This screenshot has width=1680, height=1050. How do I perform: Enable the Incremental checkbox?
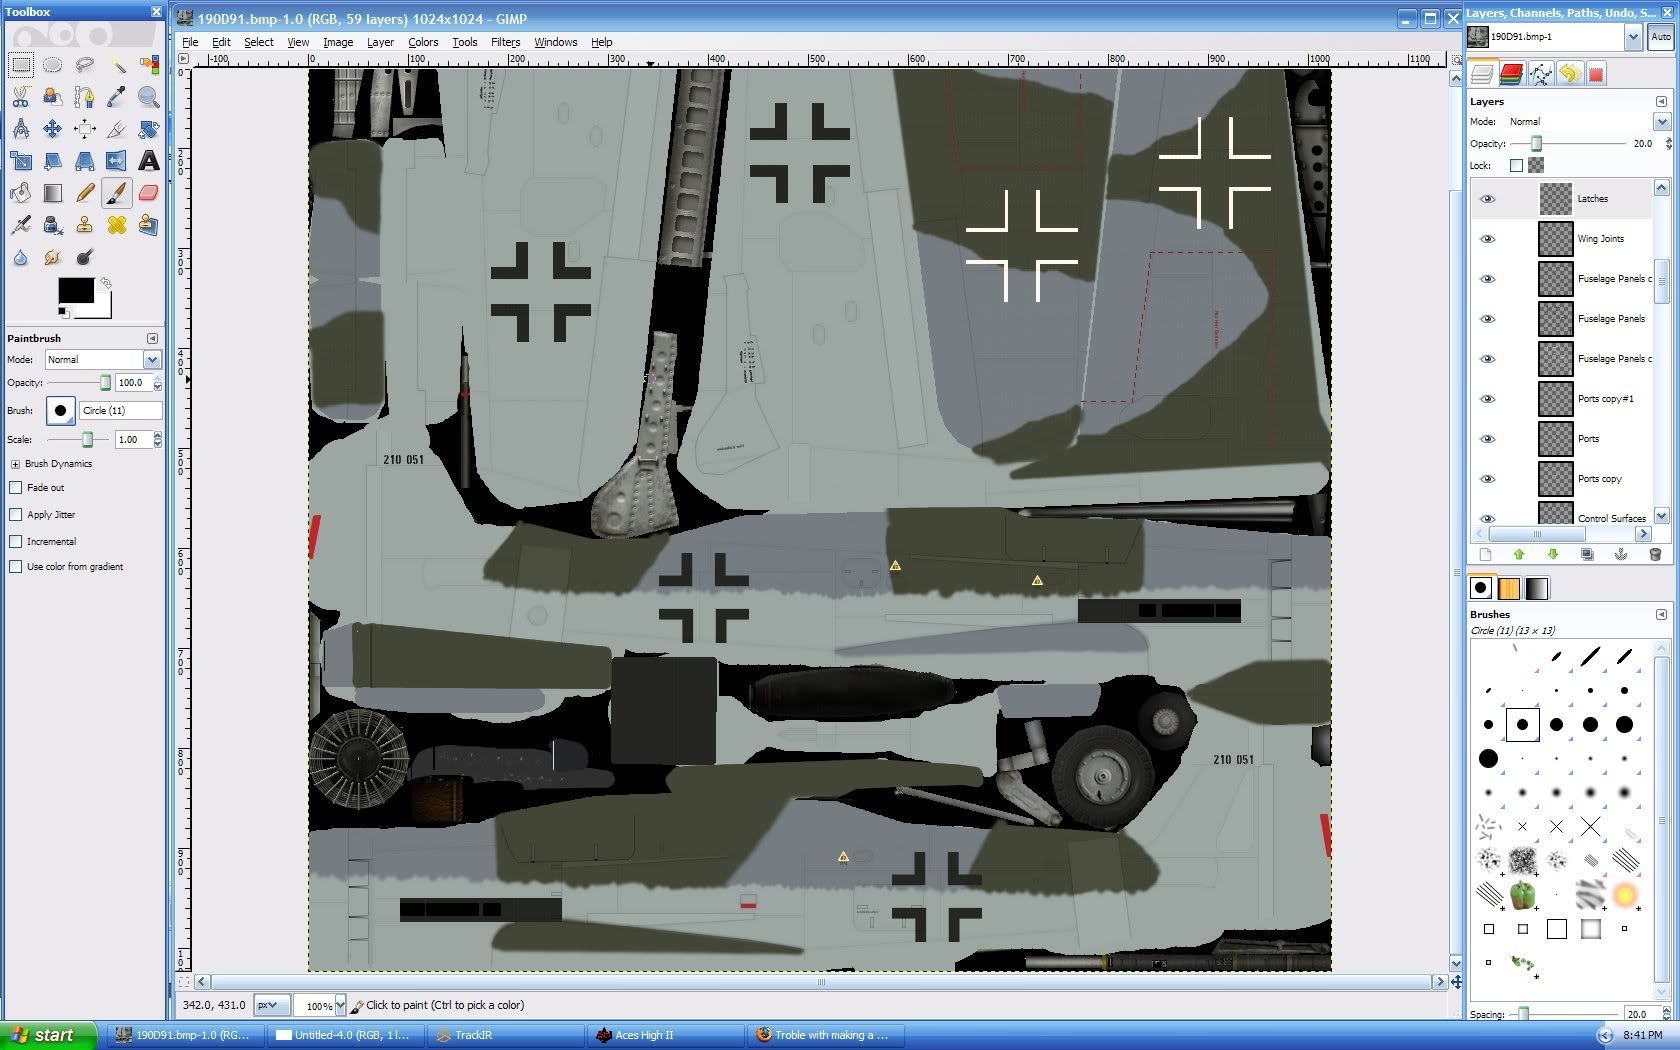tap(15, 542)
